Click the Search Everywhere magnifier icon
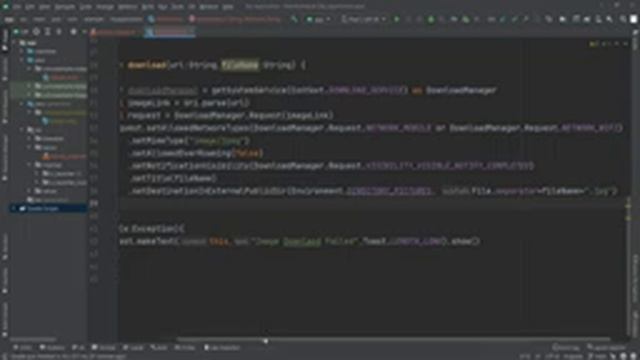 [x=623, y=19]
